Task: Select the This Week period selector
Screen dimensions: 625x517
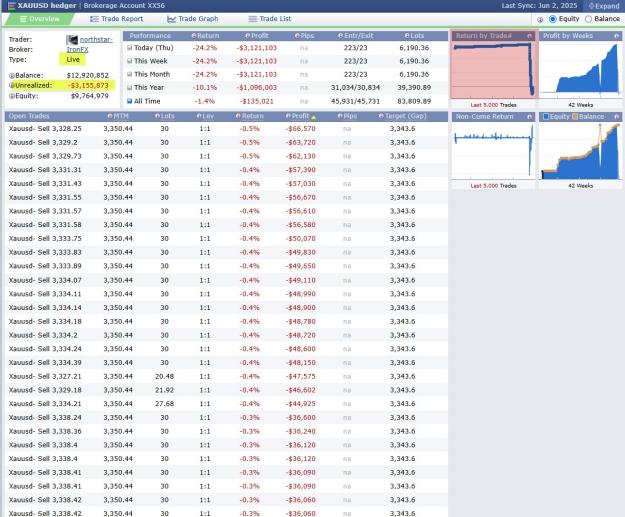Action: pyautogui.click(x=130, y=61)
